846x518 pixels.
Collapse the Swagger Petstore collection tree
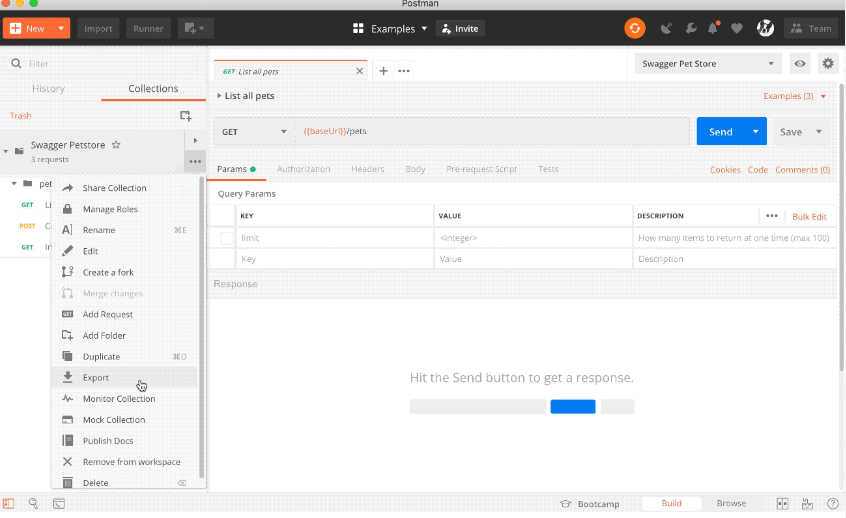coord(6,151)
